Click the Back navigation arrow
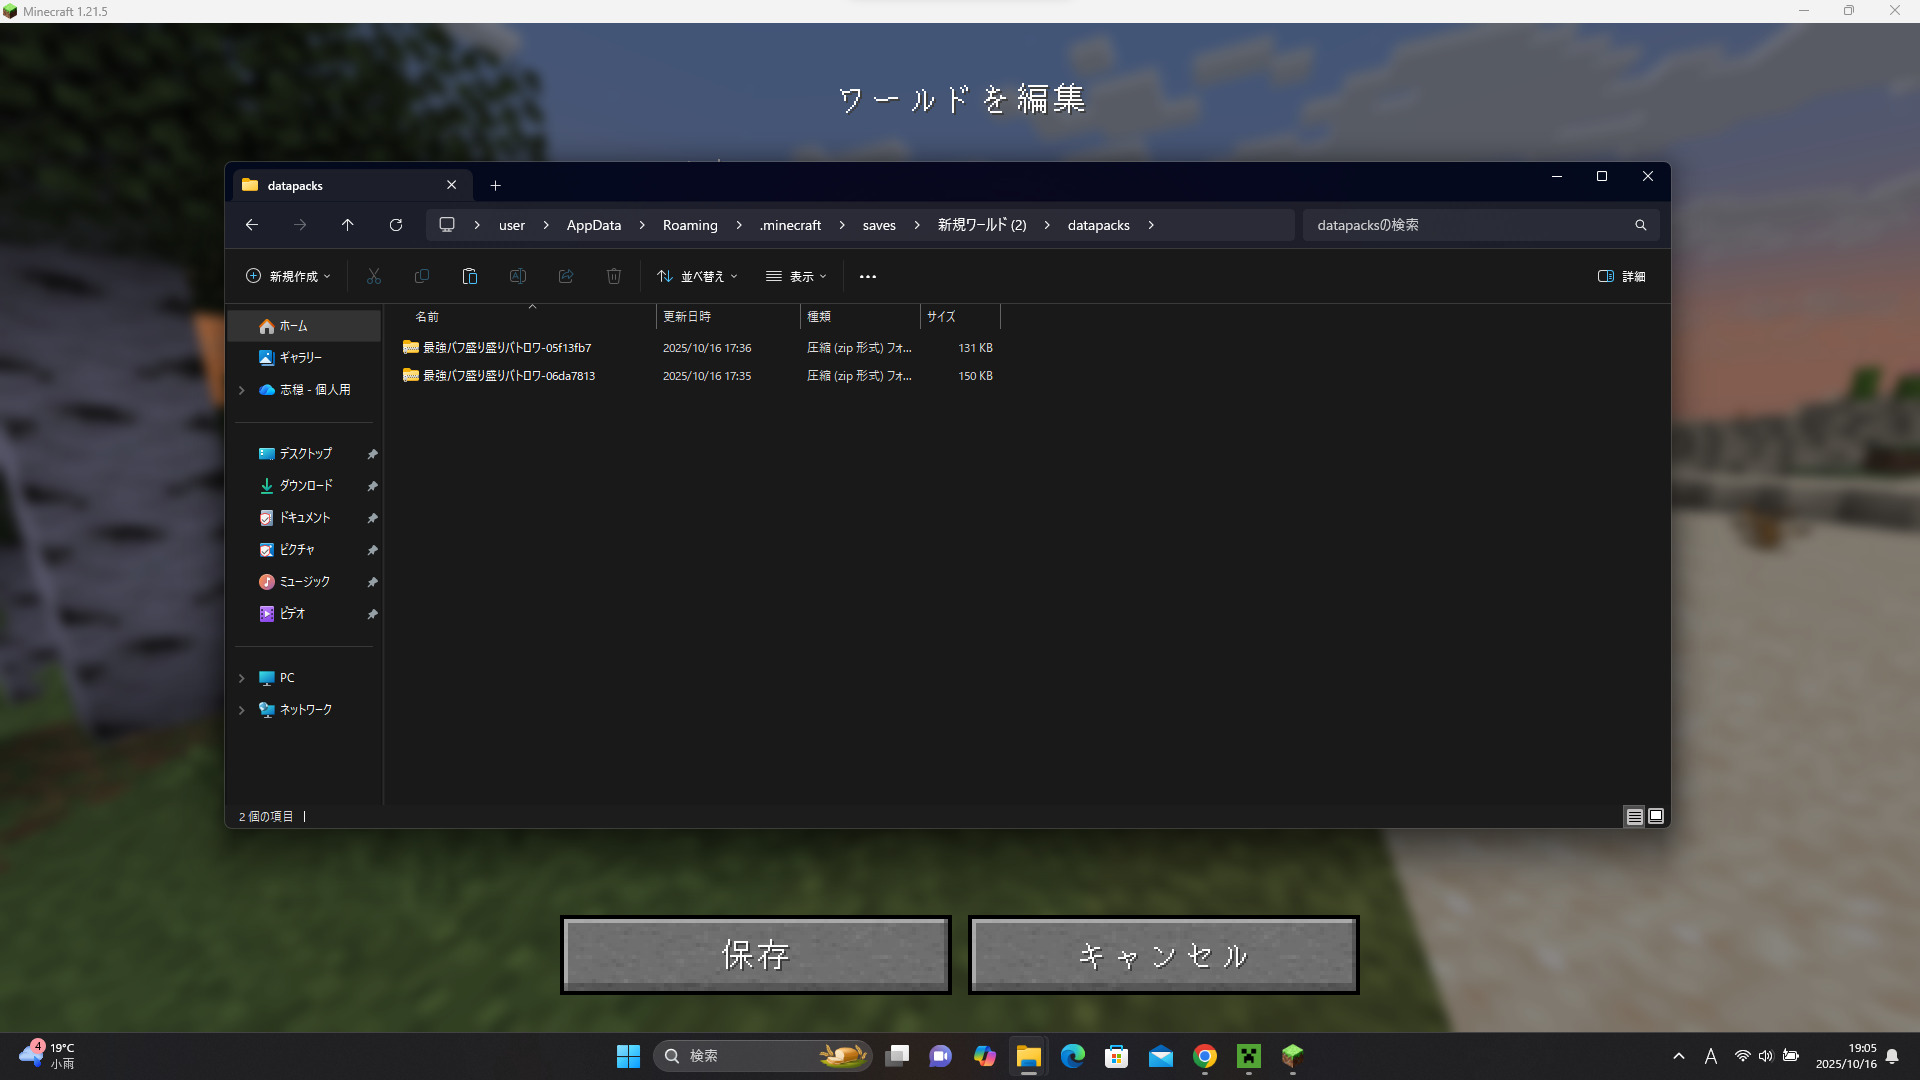The height and width of the screenshot is (1080, 1920). 252,225
